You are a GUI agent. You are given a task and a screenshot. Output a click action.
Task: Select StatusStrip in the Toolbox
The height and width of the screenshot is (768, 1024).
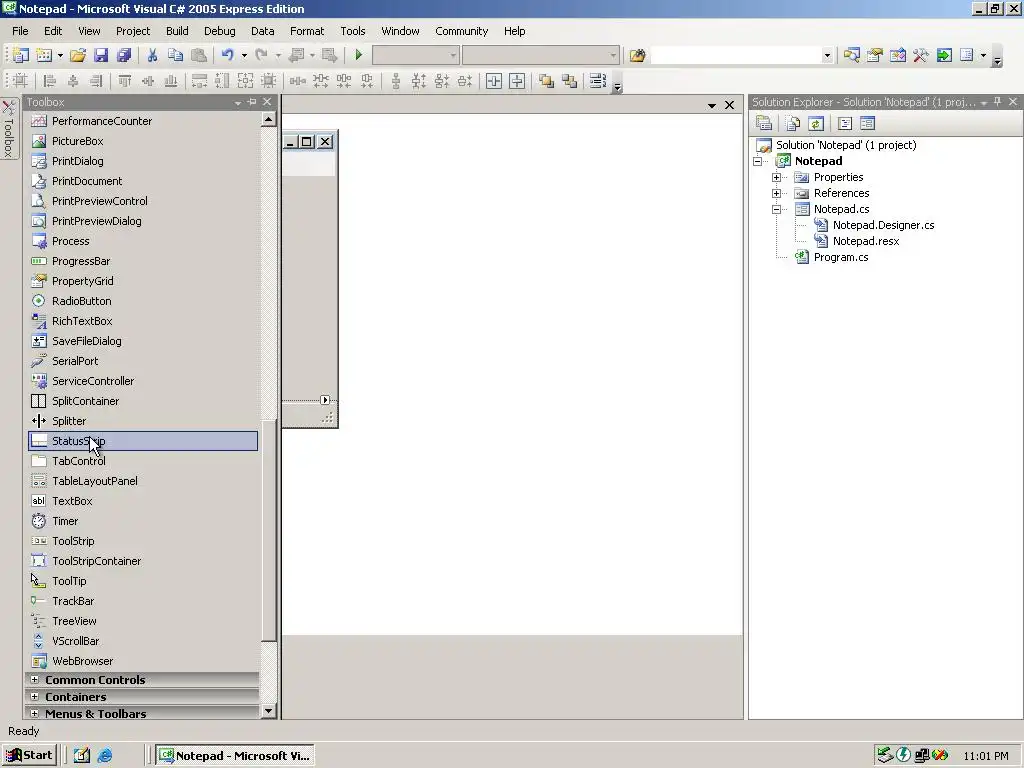[143, 441]
